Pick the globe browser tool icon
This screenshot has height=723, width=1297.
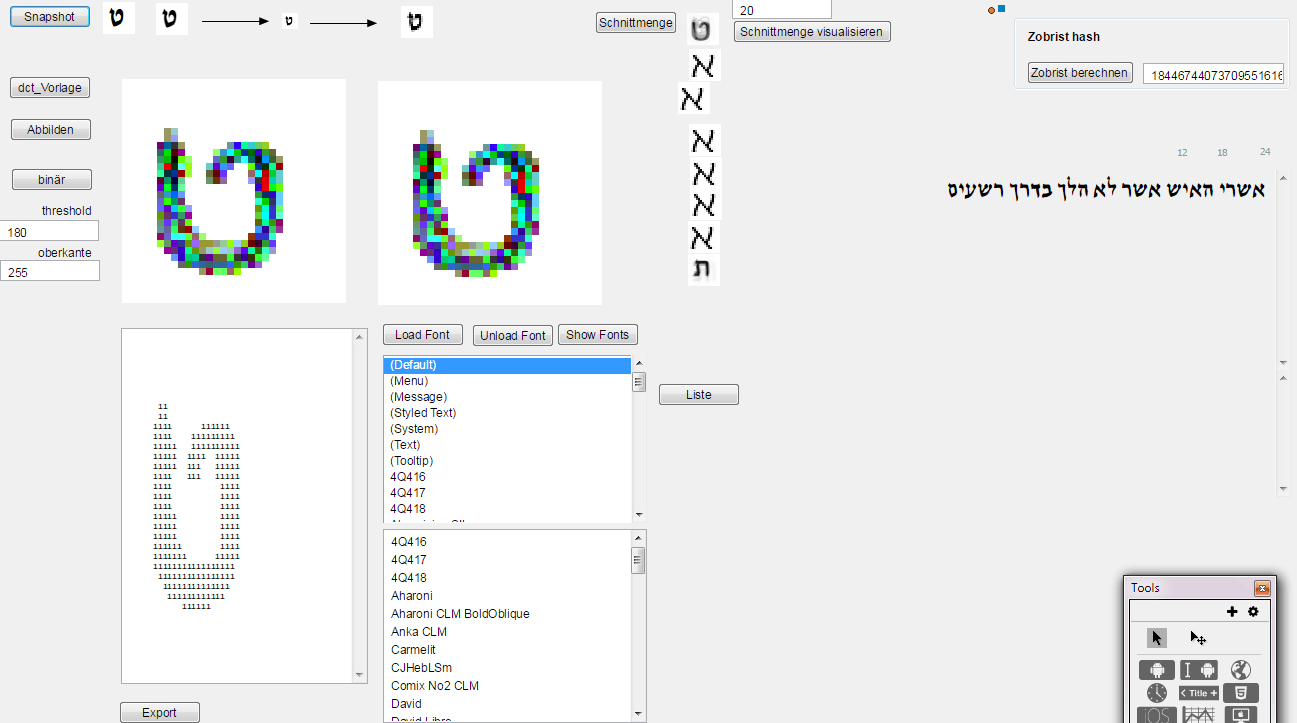click(x=1241, y=670)
